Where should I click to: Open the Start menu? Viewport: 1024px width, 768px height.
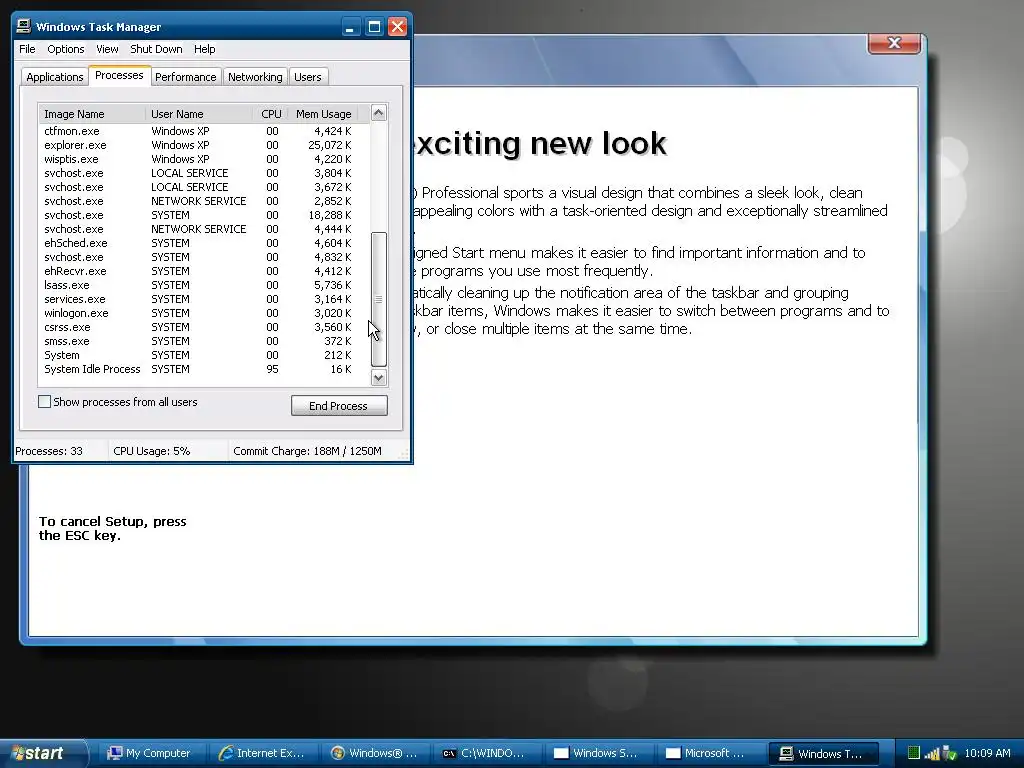point(43,754)
